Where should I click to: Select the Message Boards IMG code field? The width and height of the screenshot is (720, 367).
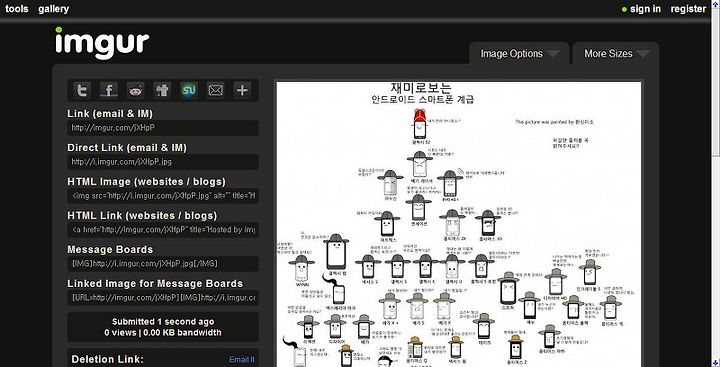[163, 264]
